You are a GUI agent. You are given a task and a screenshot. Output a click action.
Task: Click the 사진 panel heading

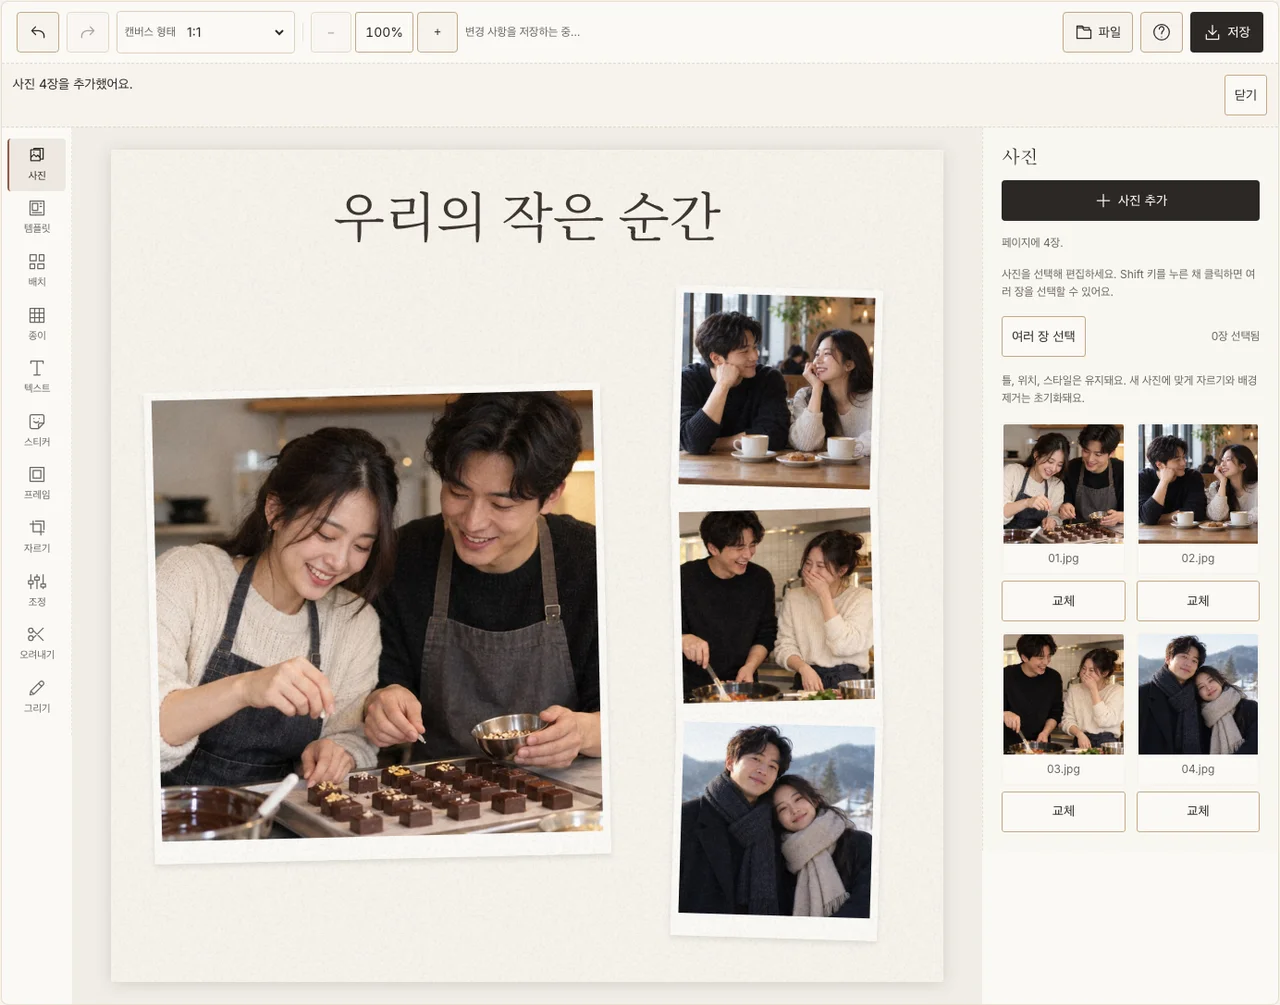click(x=1020, y=156)
